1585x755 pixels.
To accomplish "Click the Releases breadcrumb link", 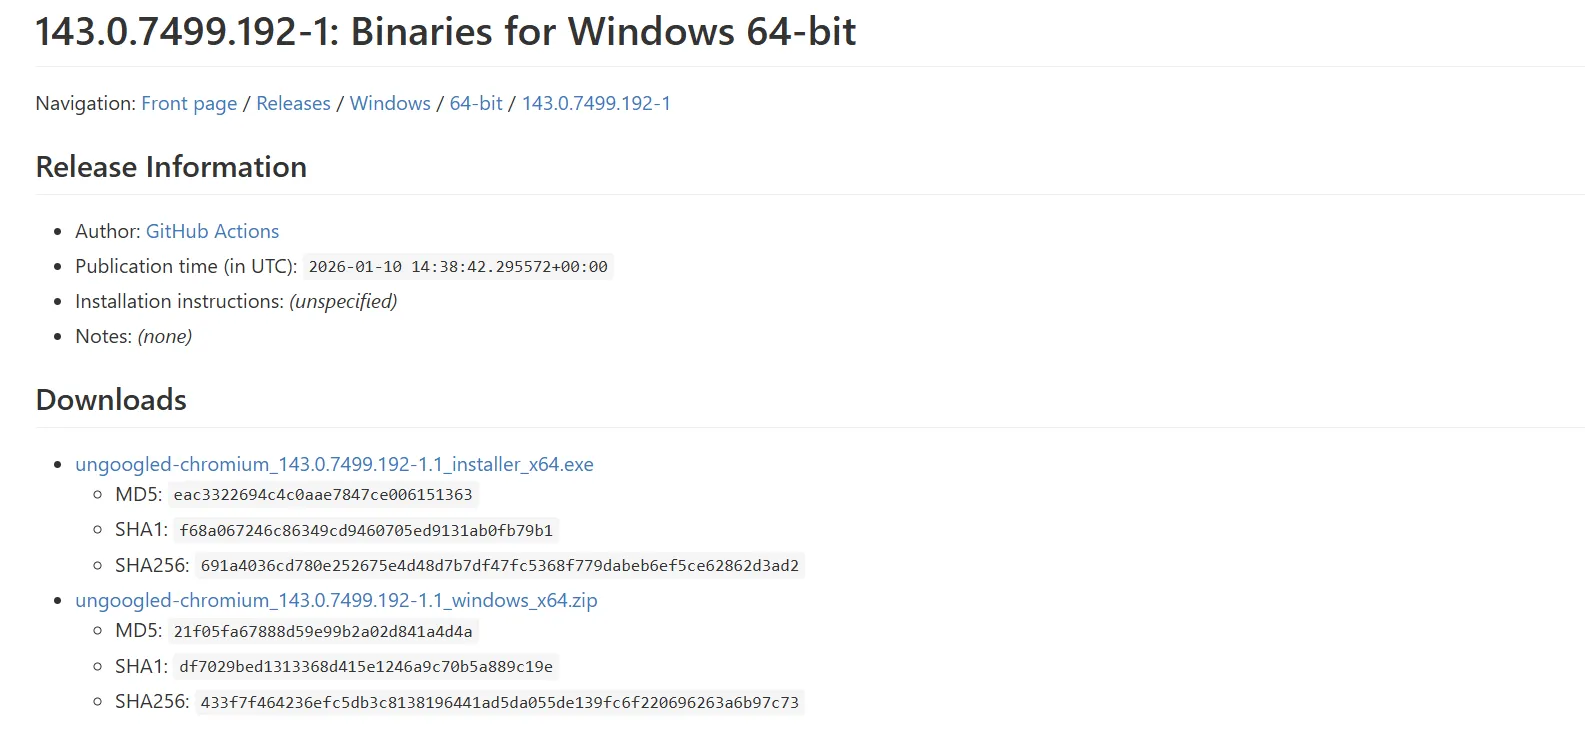I will pyautogui.click(x=293, y=103).
